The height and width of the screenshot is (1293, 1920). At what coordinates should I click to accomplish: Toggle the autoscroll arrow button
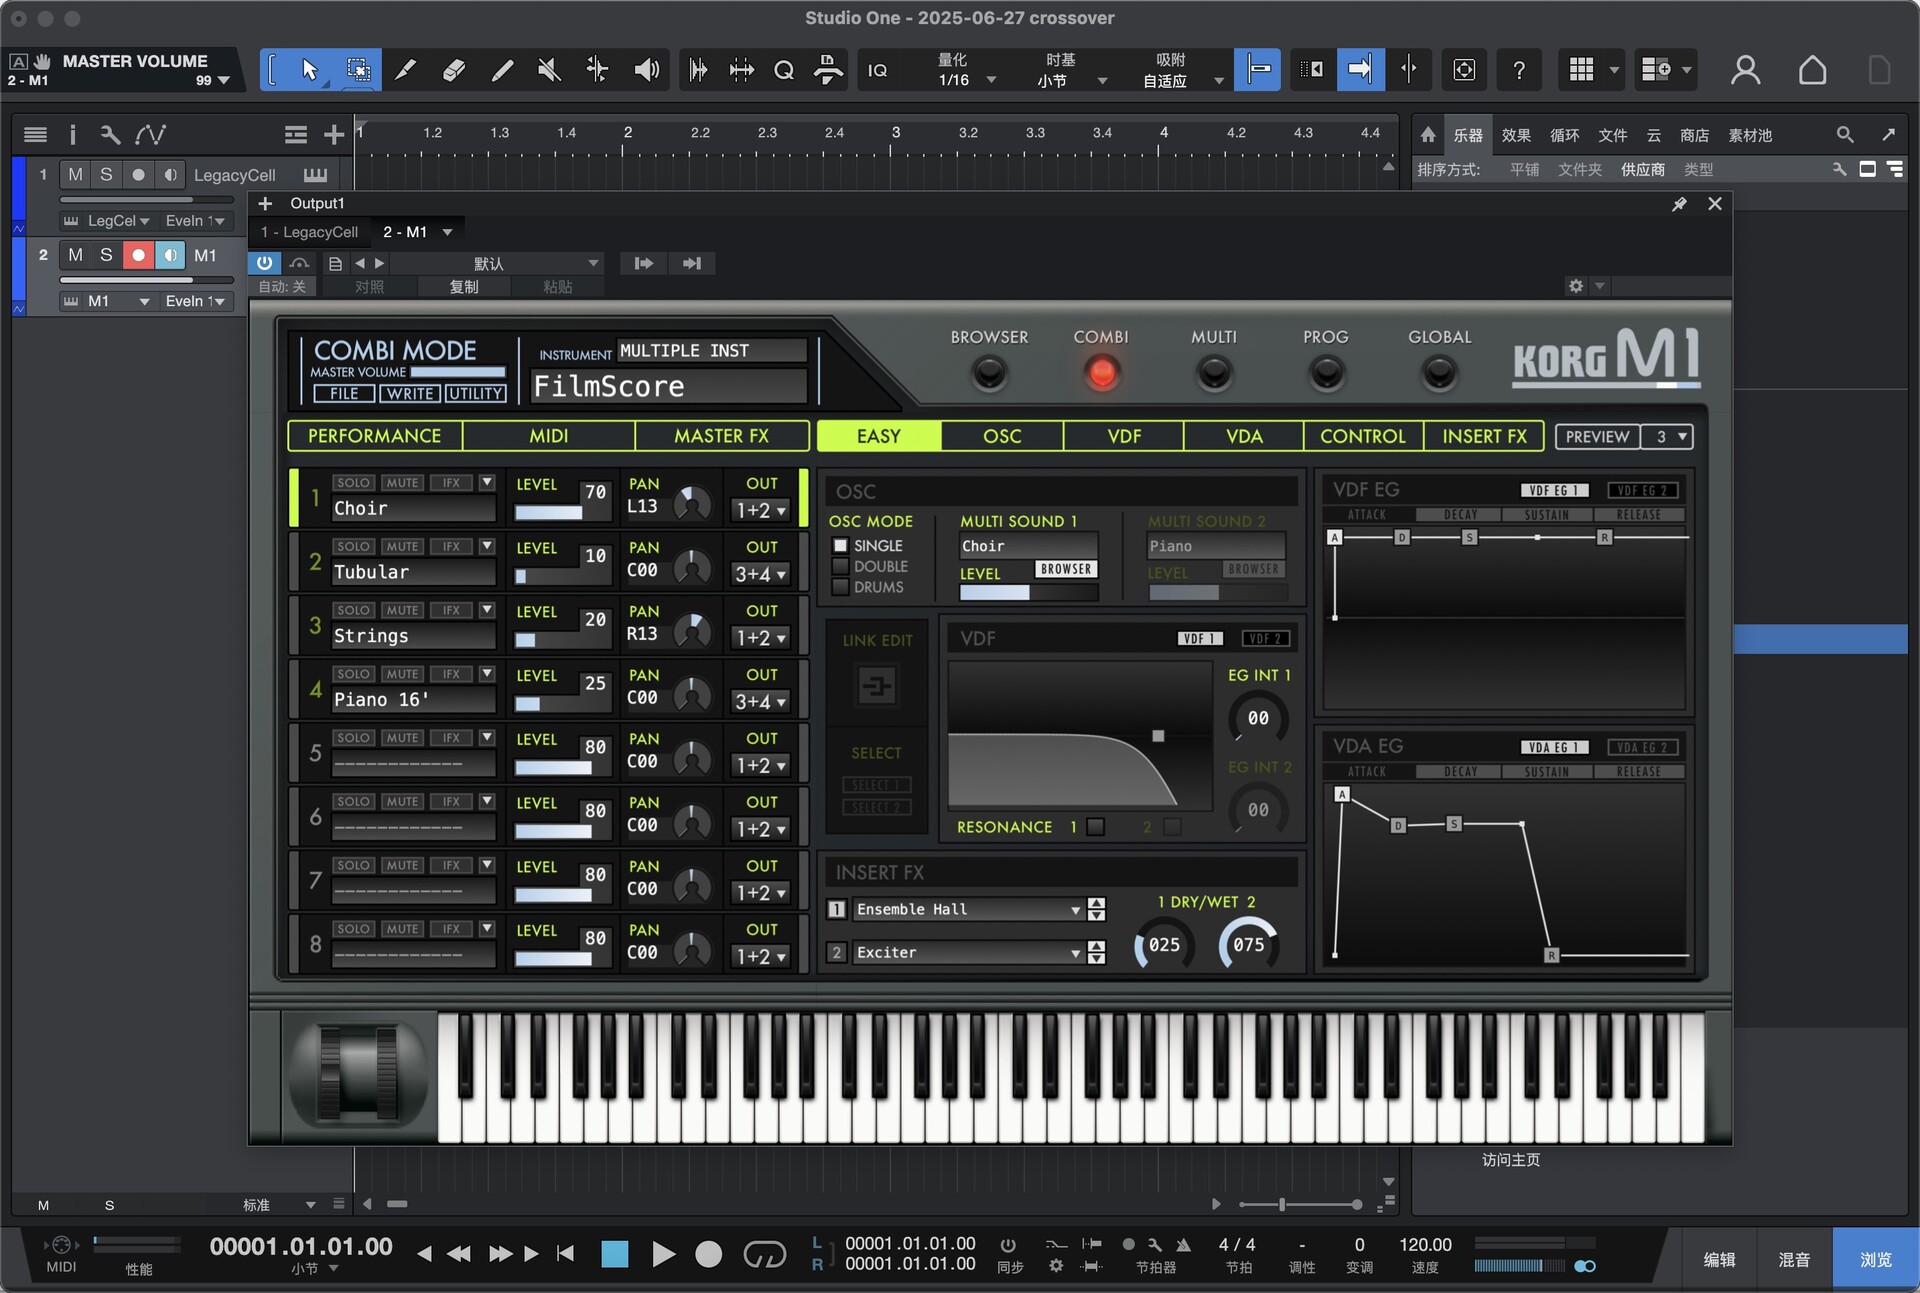coord(1360,69)
